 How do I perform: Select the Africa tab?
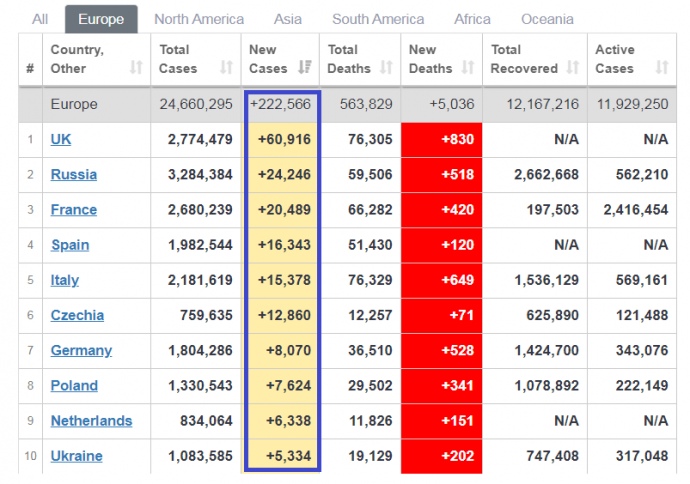pos(472,19)
